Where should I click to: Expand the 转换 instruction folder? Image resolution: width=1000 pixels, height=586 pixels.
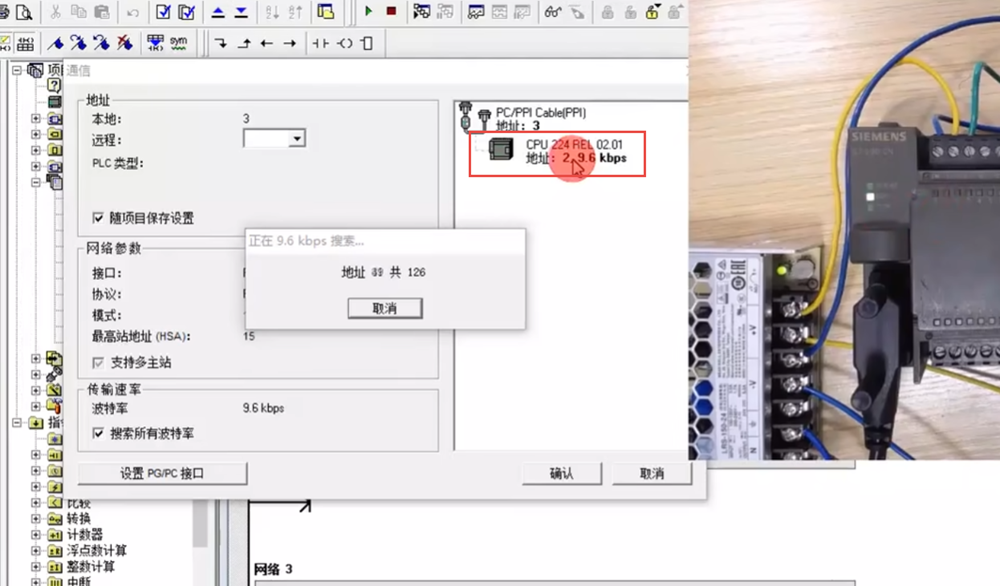[x=36, y=518]
